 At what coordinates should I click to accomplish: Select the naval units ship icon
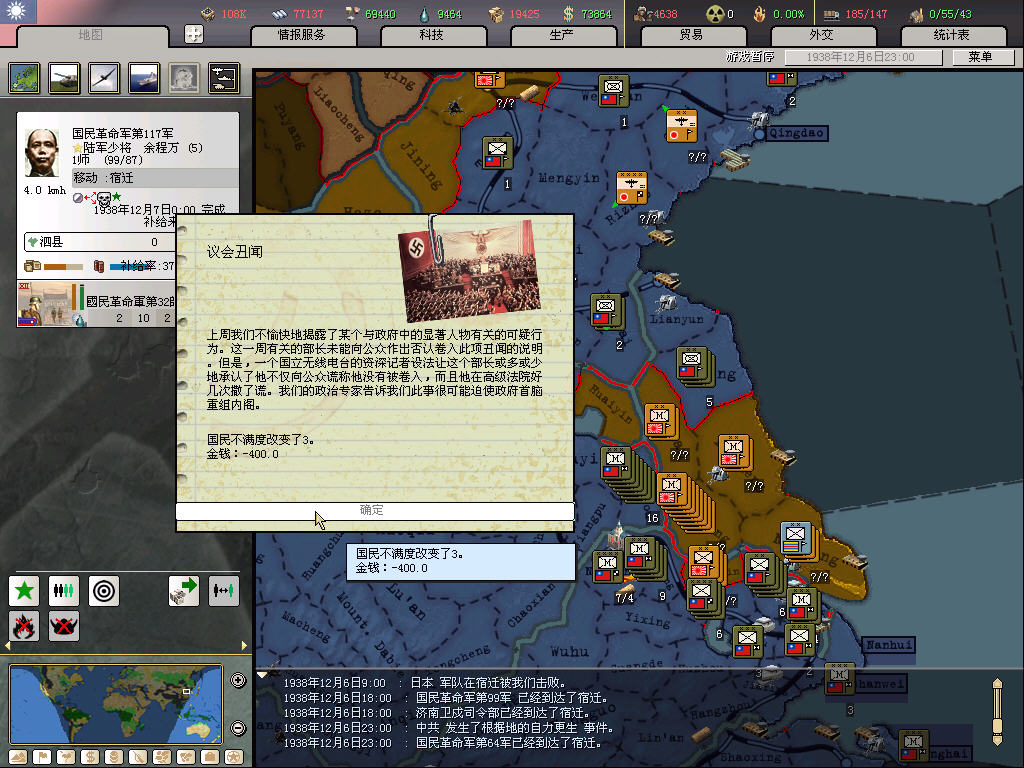[x=144, y=78]
